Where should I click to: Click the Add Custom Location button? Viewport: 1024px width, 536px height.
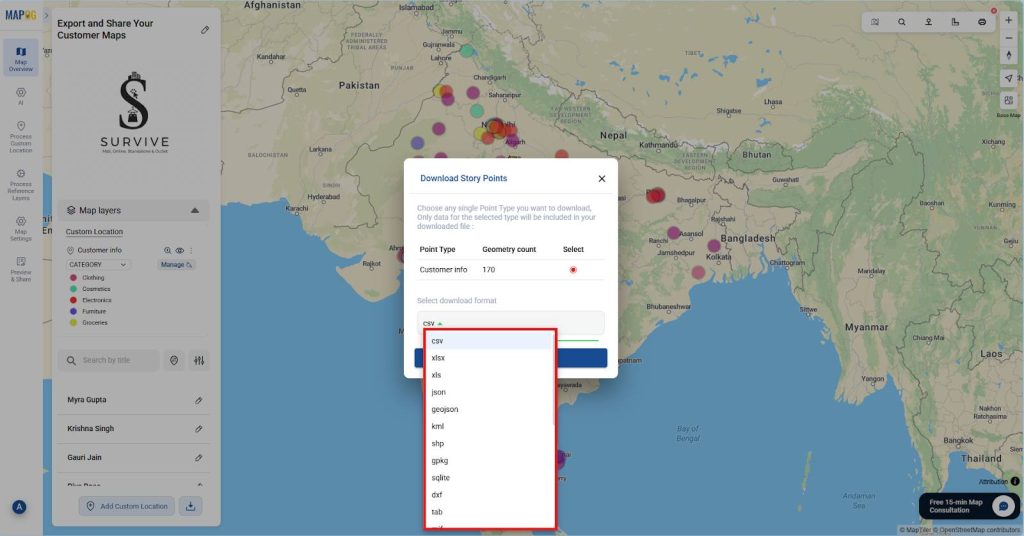[127, 506]
